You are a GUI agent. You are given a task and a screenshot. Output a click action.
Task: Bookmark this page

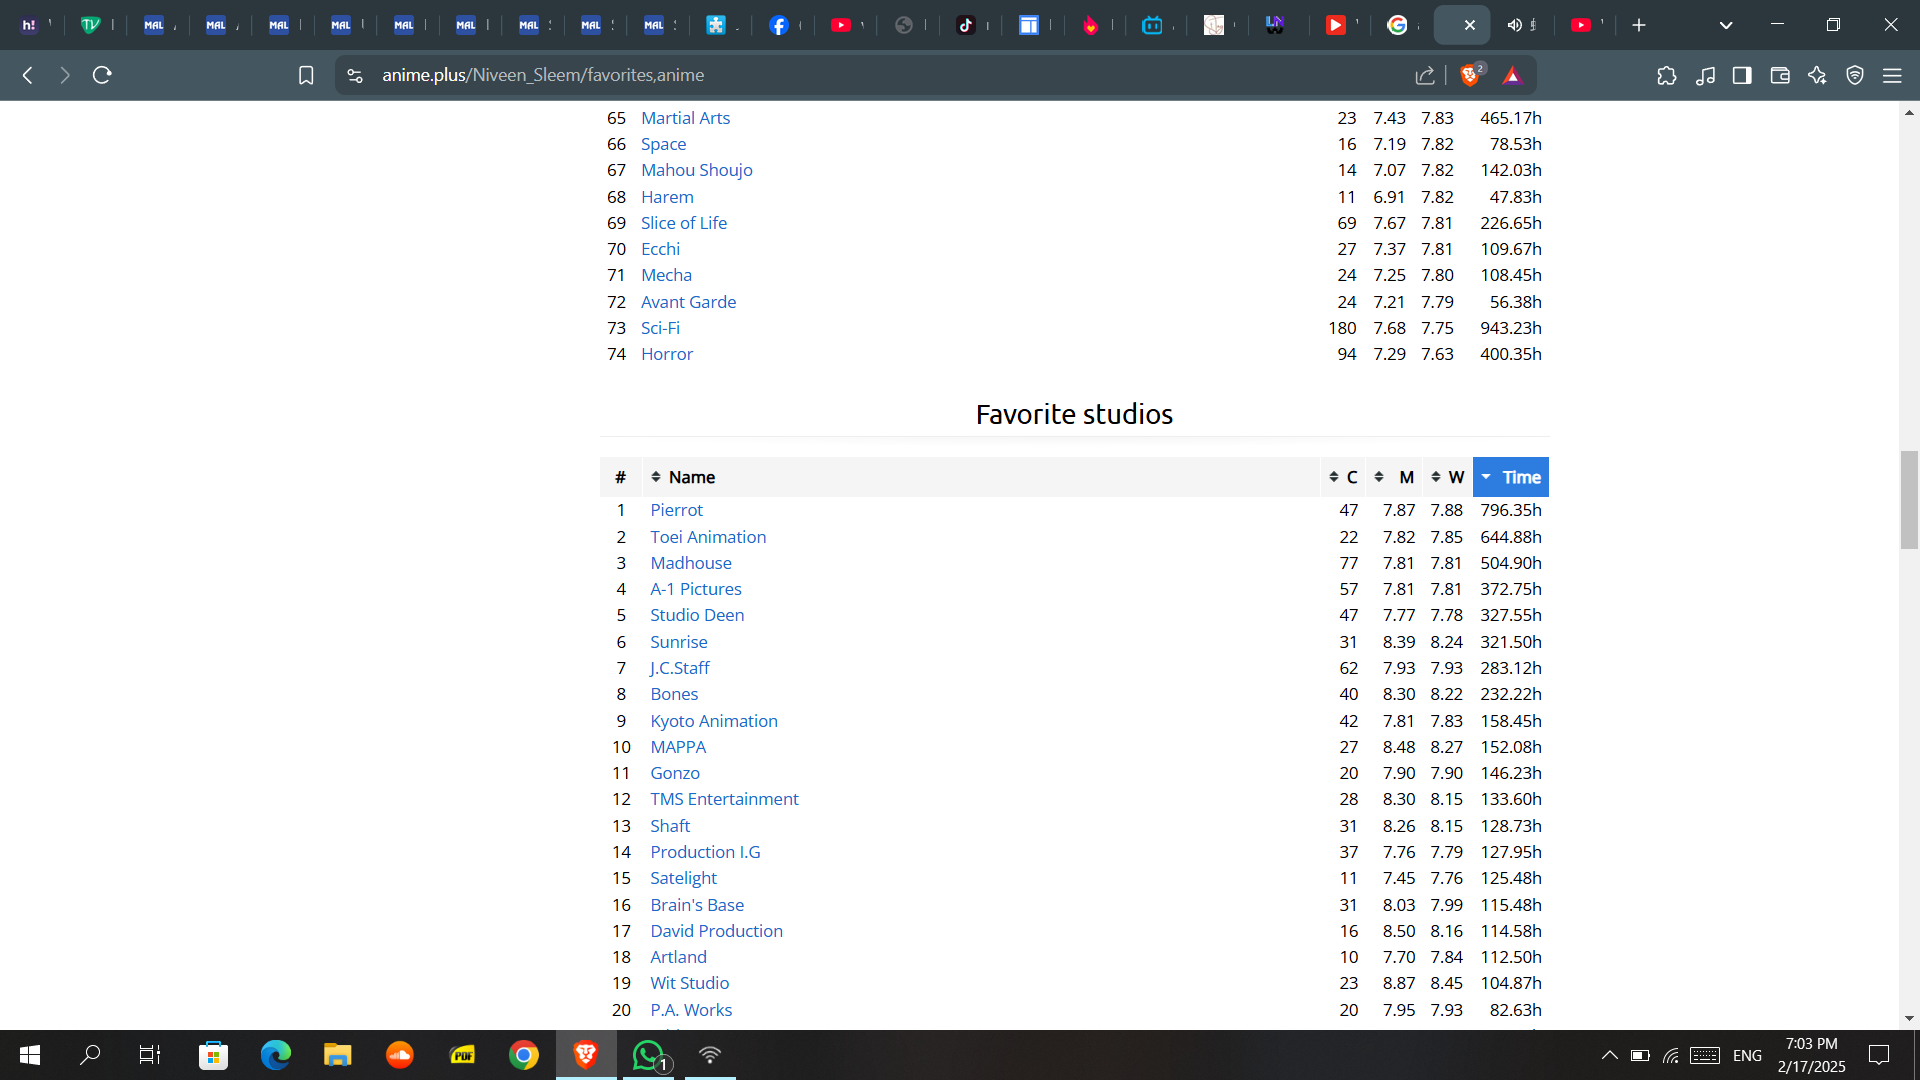[306, 75]
